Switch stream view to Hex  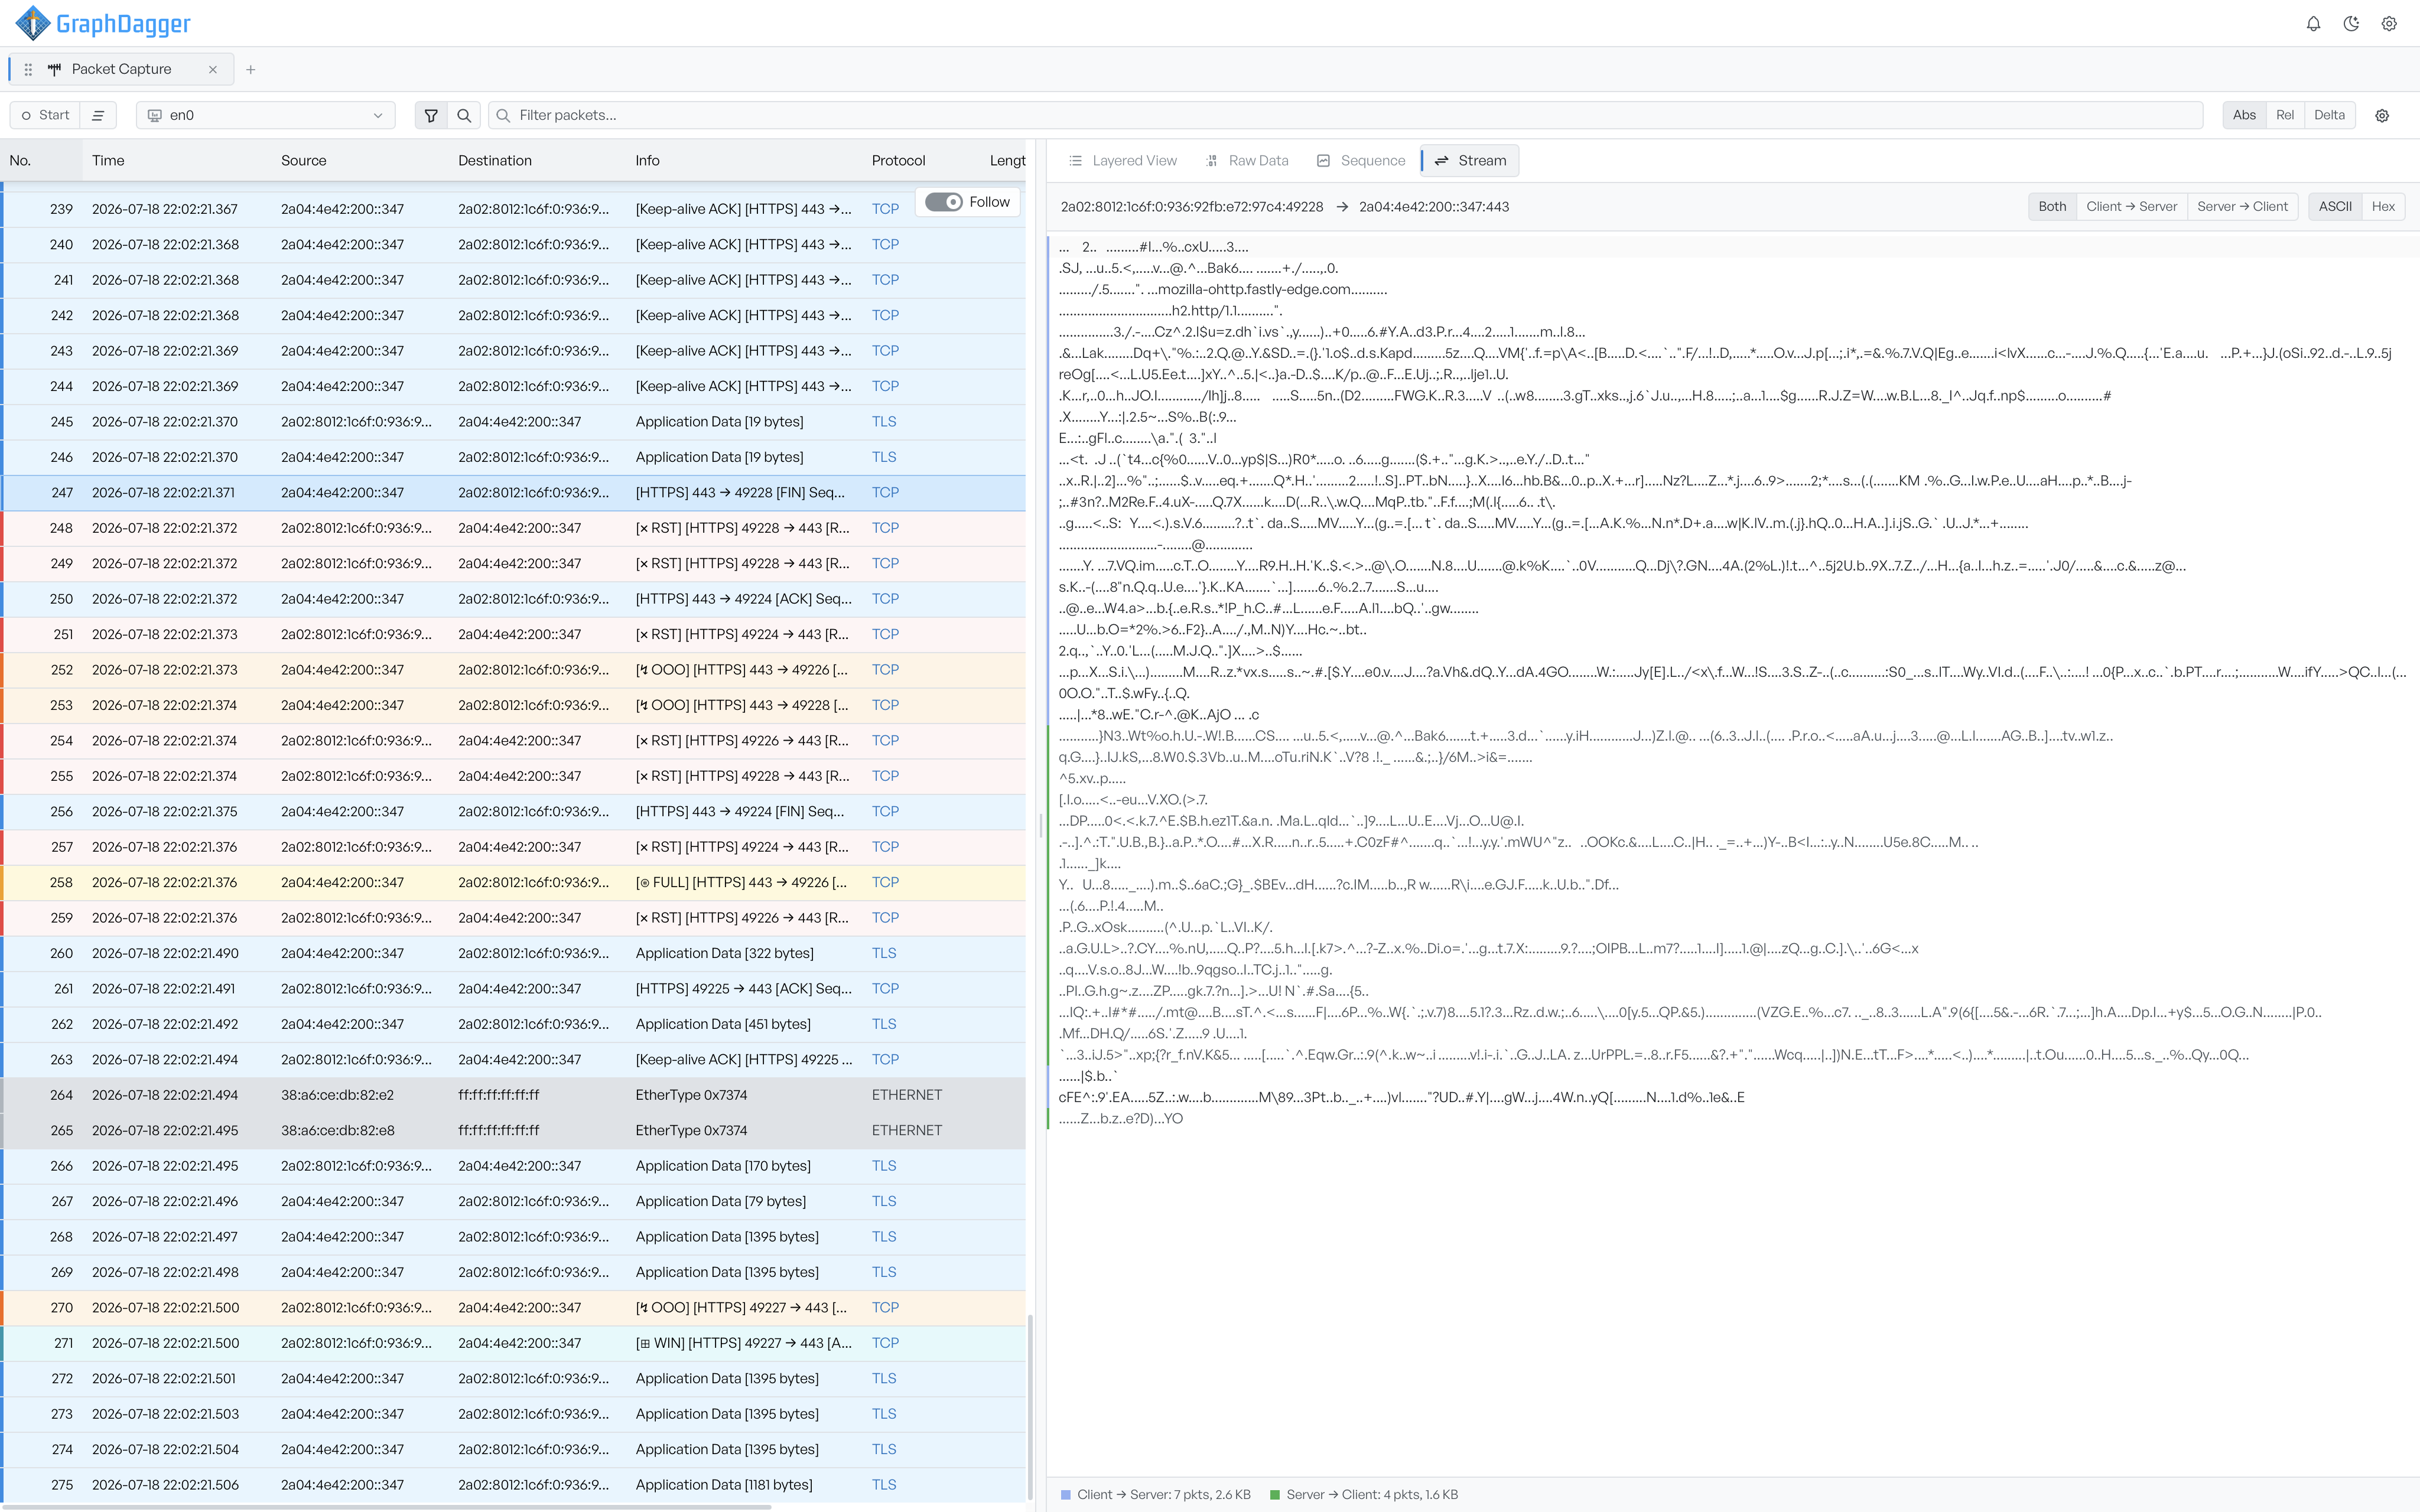(2383, 206)
